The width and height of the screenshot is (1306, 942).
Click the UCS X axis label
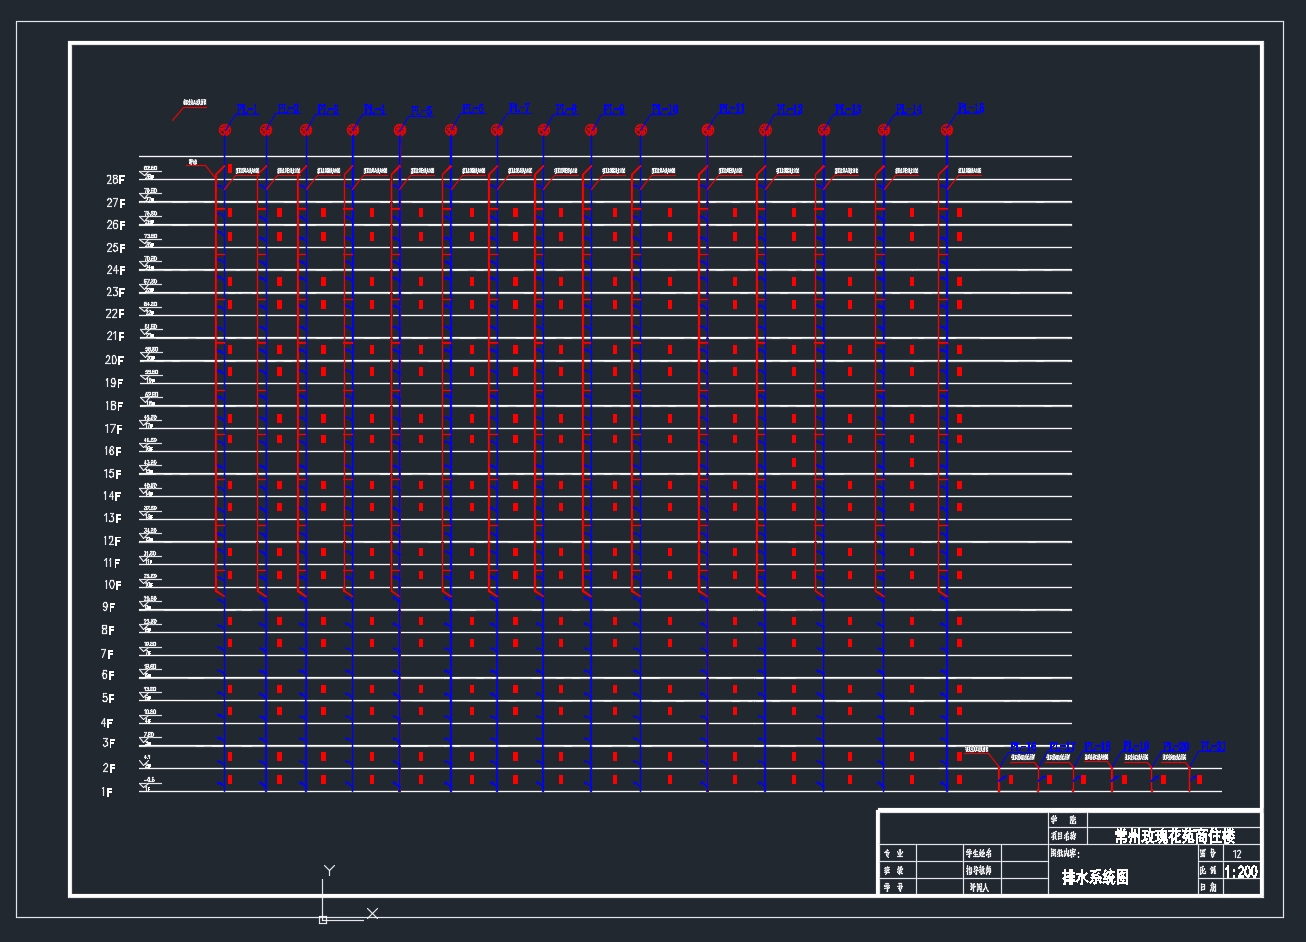[372, 913]
